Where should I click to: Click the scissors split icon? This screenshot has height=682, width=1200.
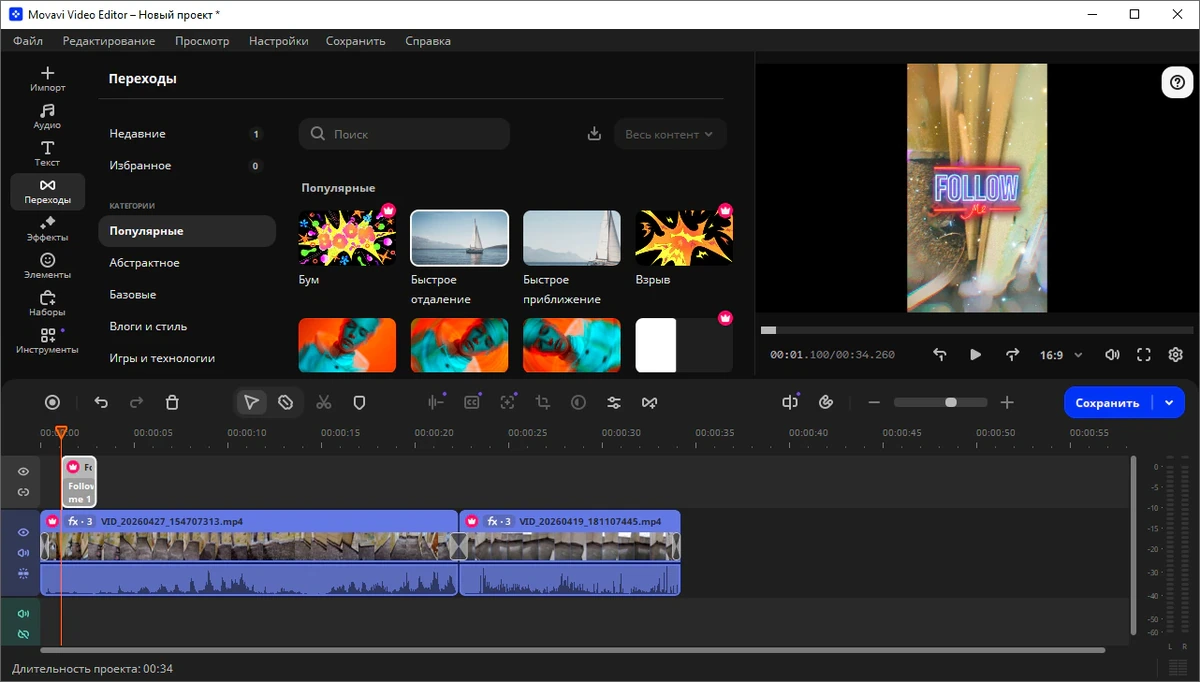(323, 402)
